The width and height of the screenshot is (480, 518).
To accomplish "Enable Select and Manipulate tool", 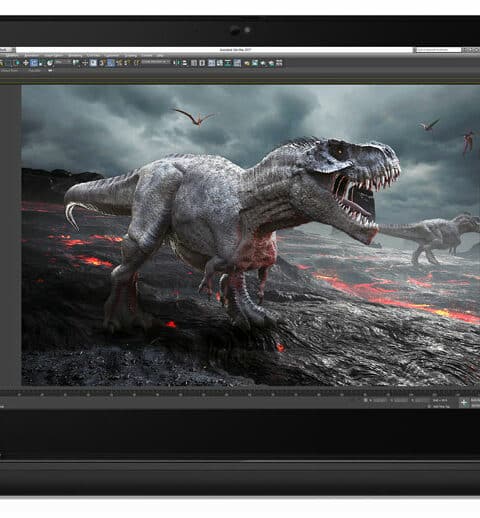I will pos(85,63).
